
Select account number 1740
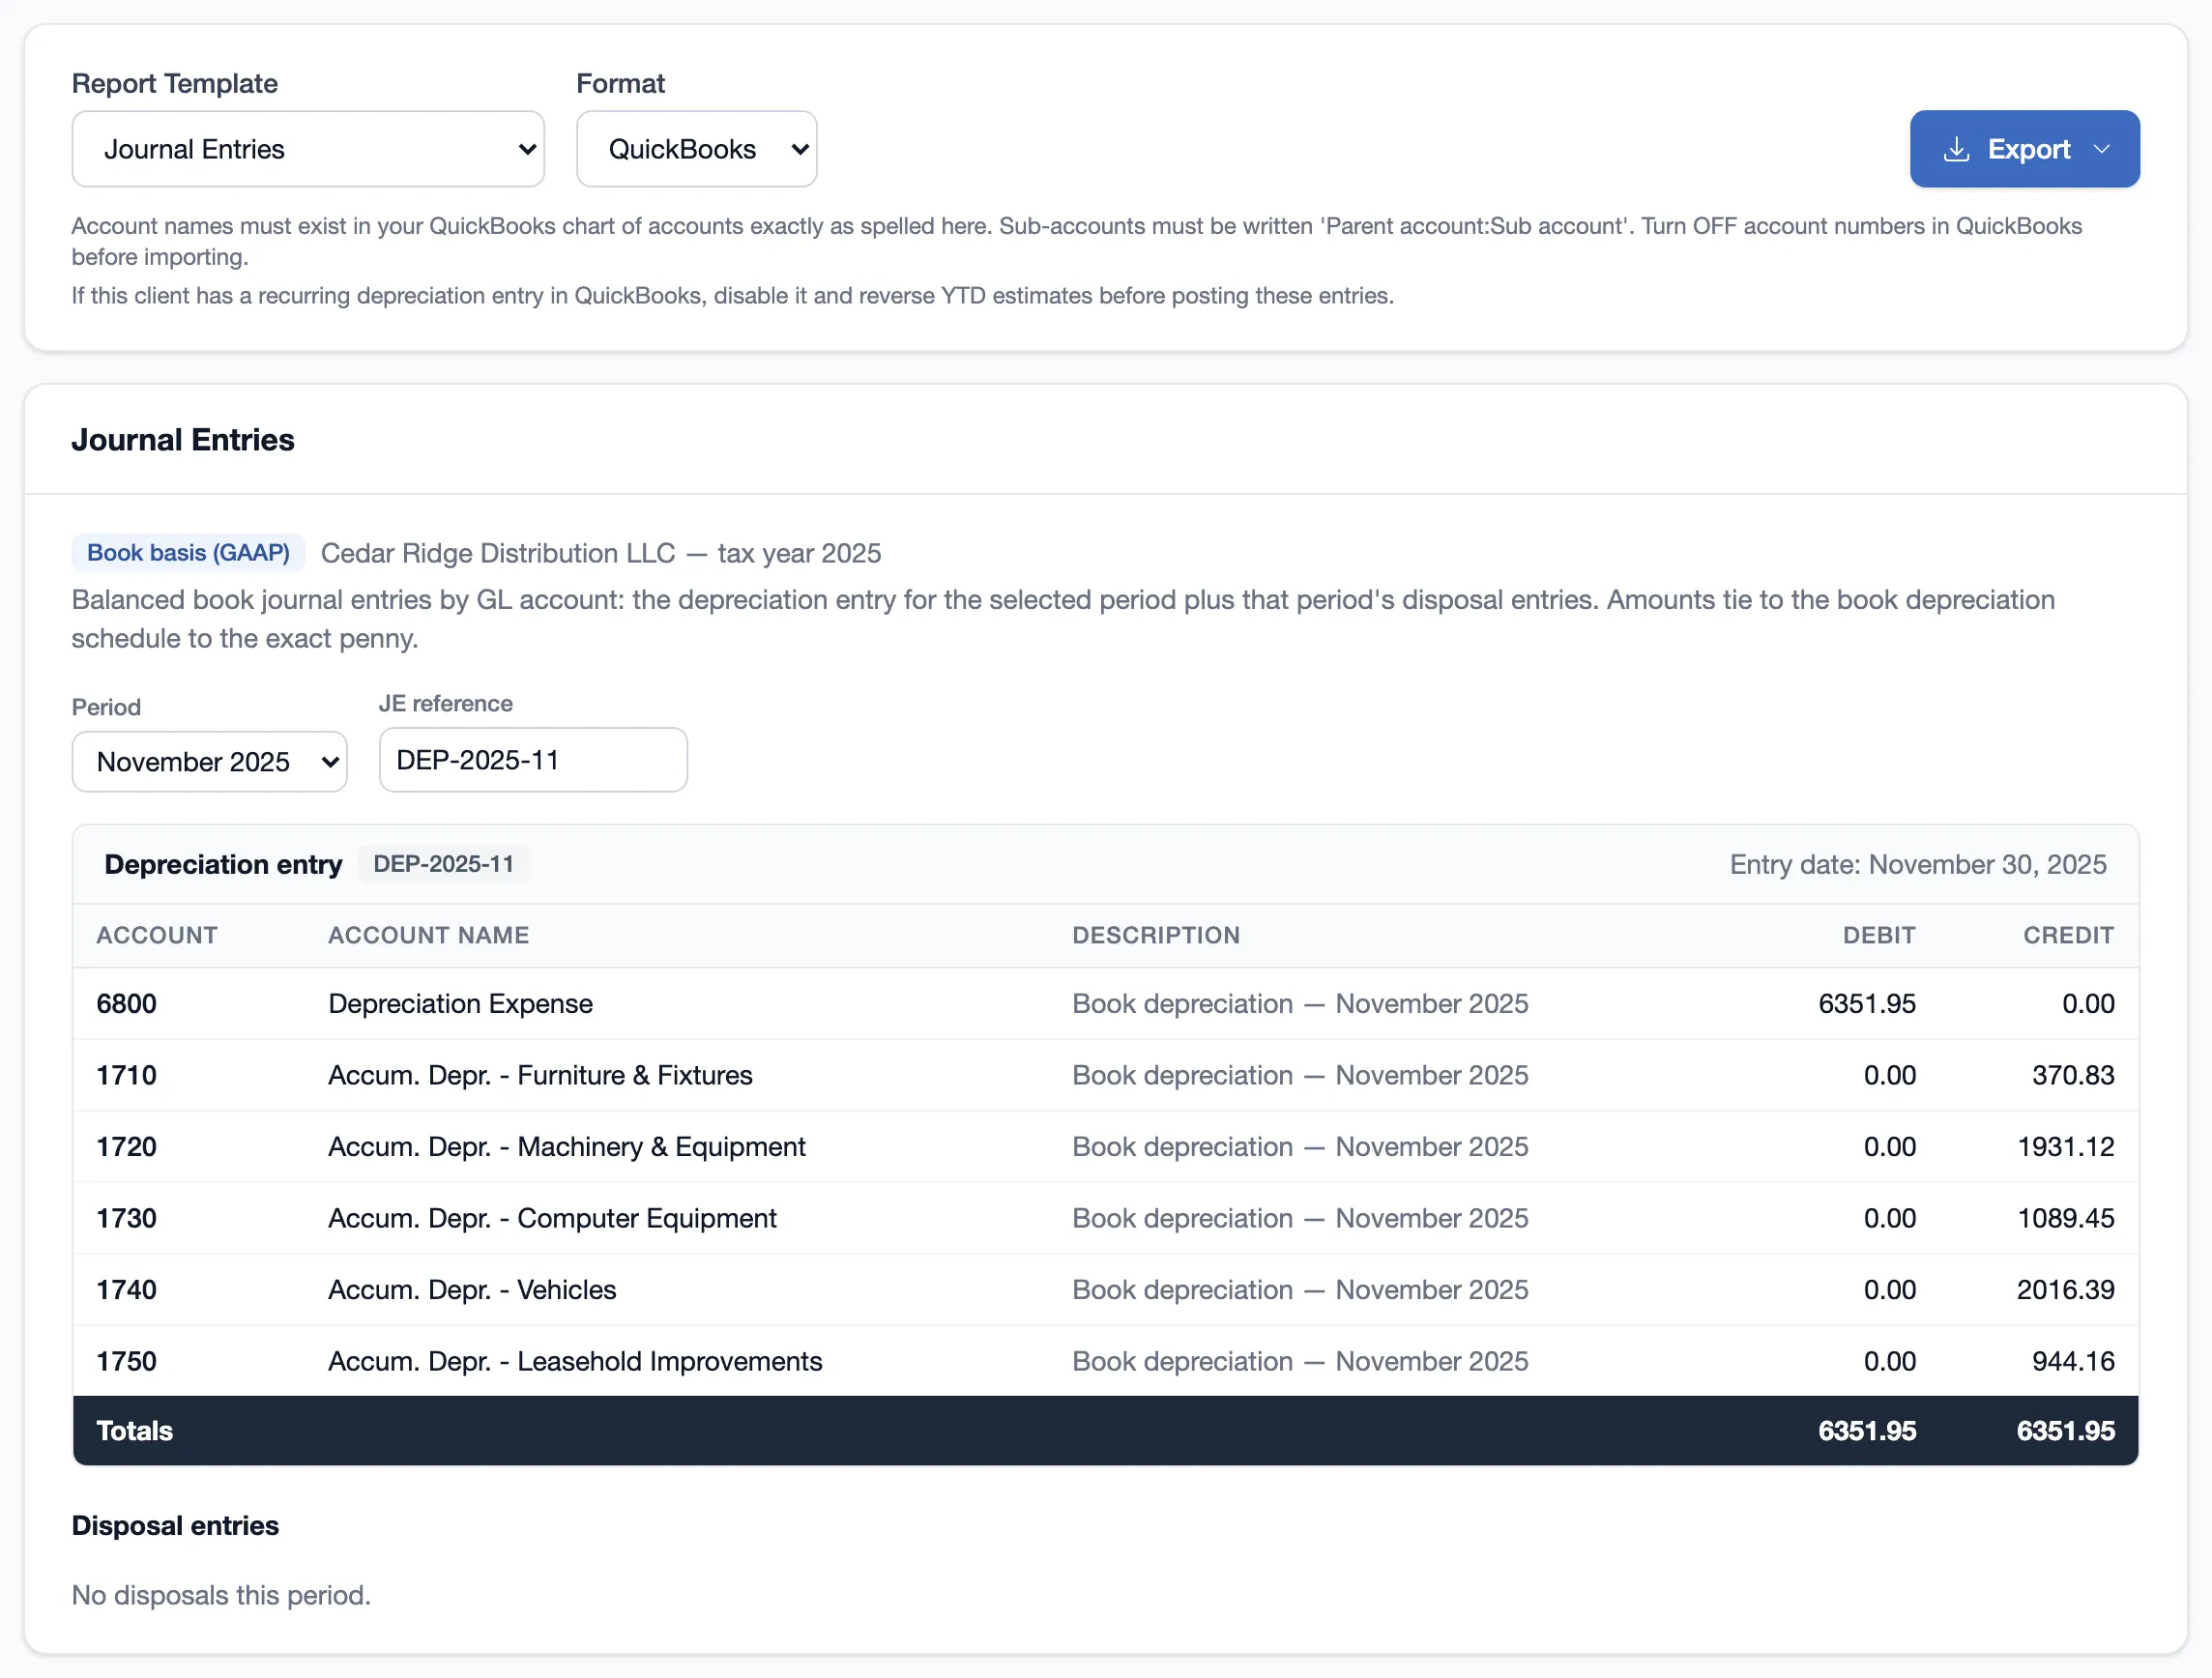[x=127, y=1290]
